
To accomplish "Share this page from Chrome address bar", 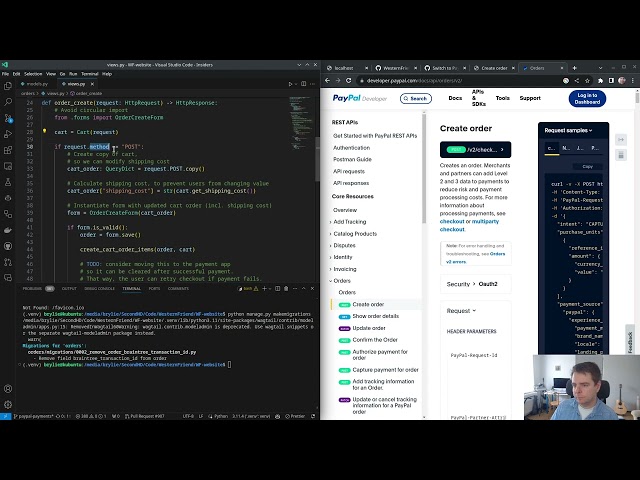I will click(x=577, y=81).
